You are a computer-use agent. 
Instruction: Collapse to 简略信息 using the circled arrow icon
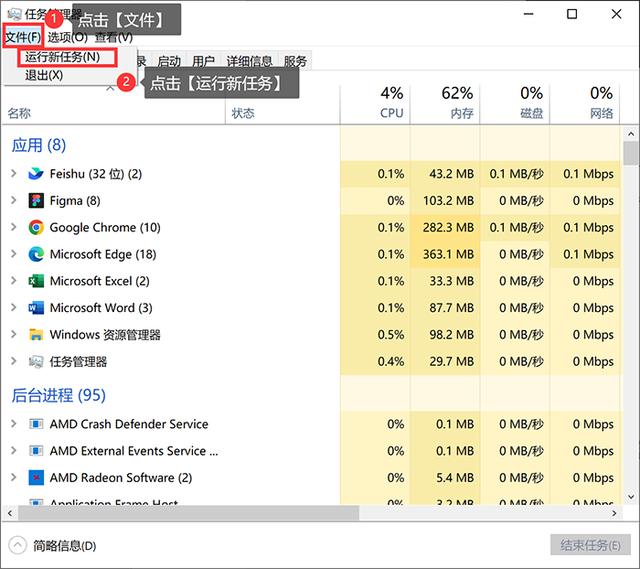tap(17, 545)
